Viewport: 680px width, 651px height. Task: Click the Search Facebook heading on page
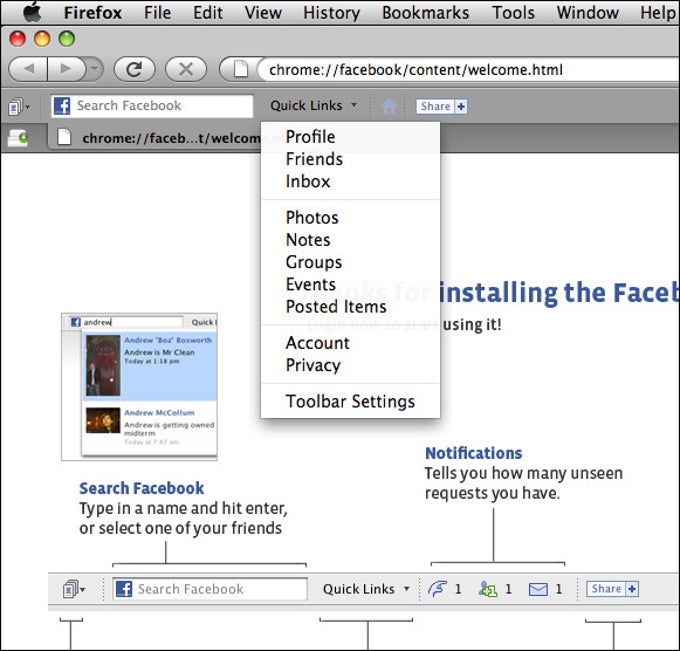coord(141,488)
